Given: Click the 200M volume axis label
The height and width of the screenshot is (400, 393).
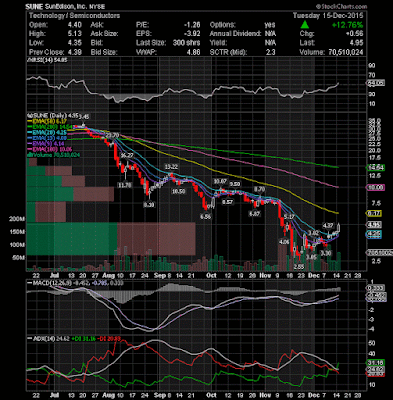Looking at the screenshot, I should 17,219.
